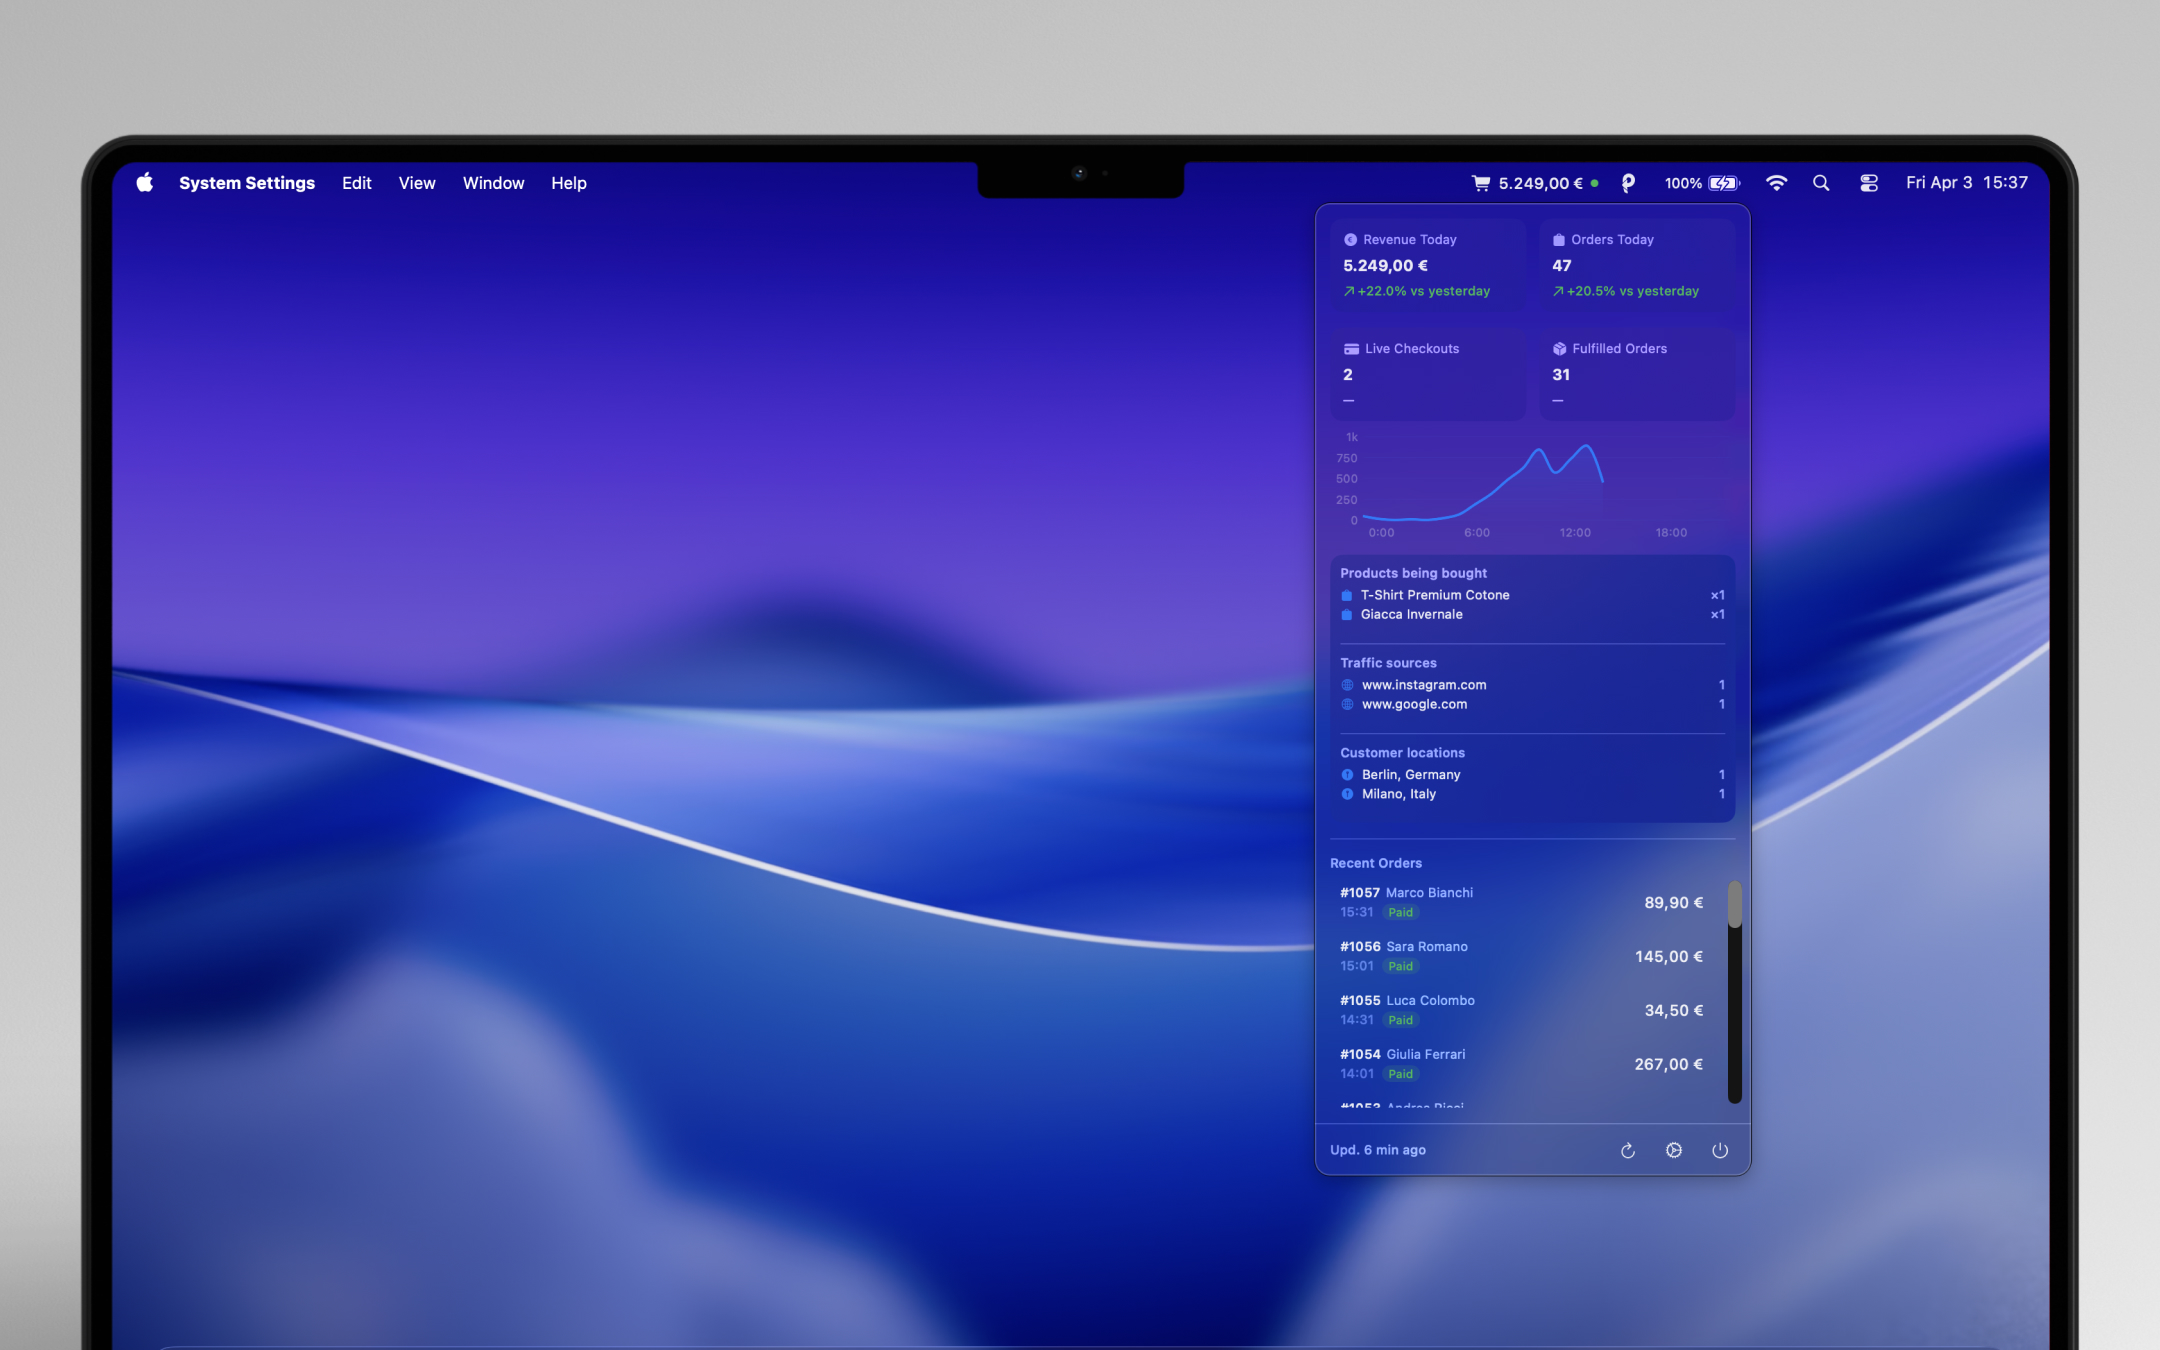Click the shopping cart menu bar icon

point(1481,183)
